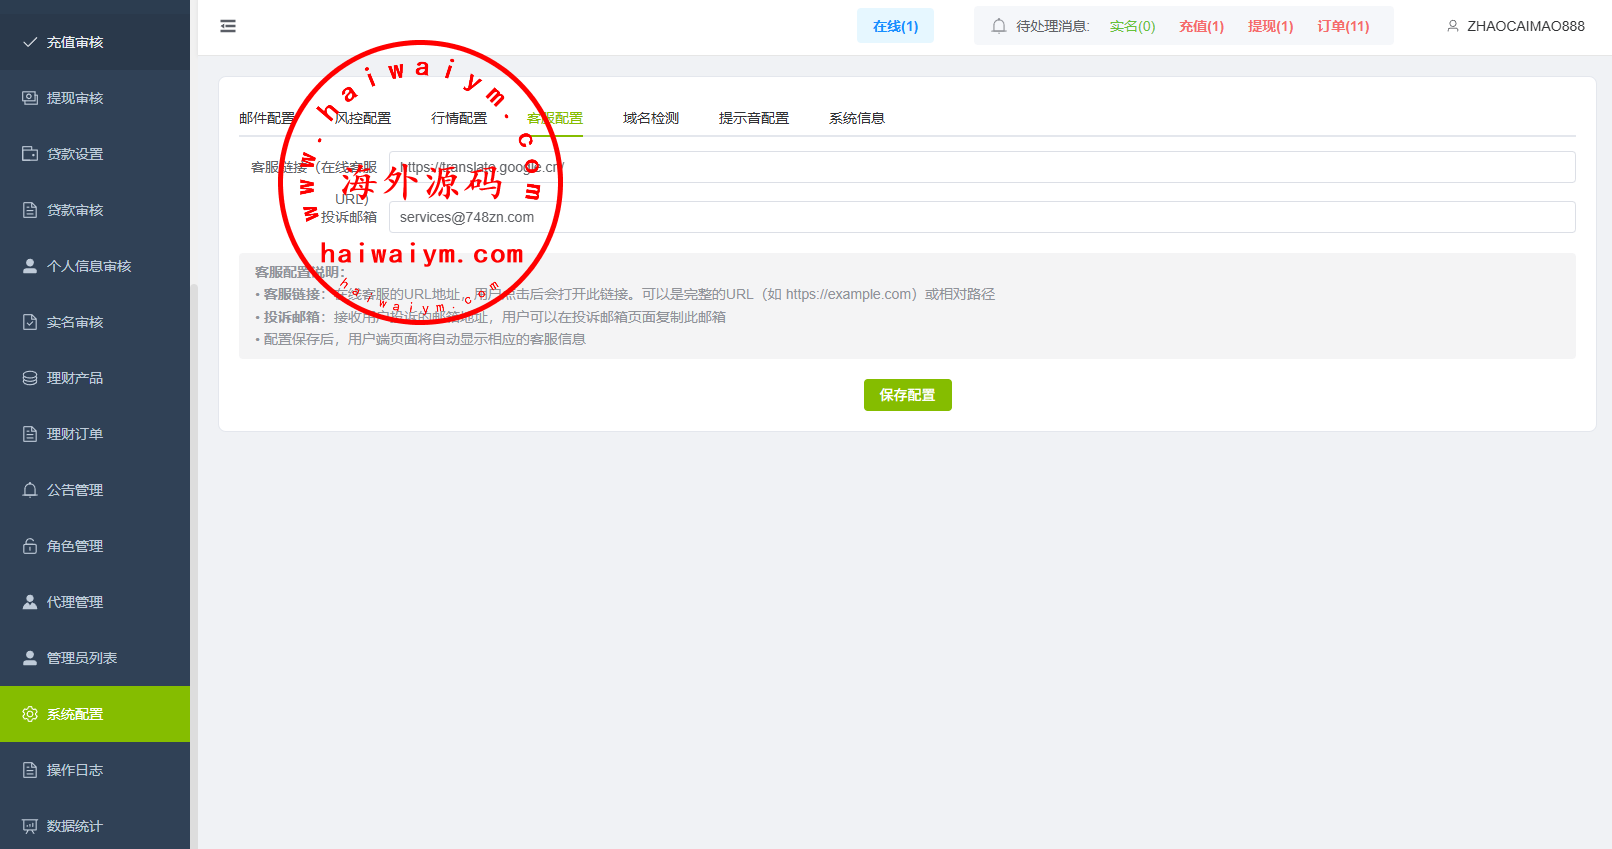Open the pending 提现(1) link
Viewport: 1612px width, 849px height.
pyautogui.click(x=1270, y=26)
